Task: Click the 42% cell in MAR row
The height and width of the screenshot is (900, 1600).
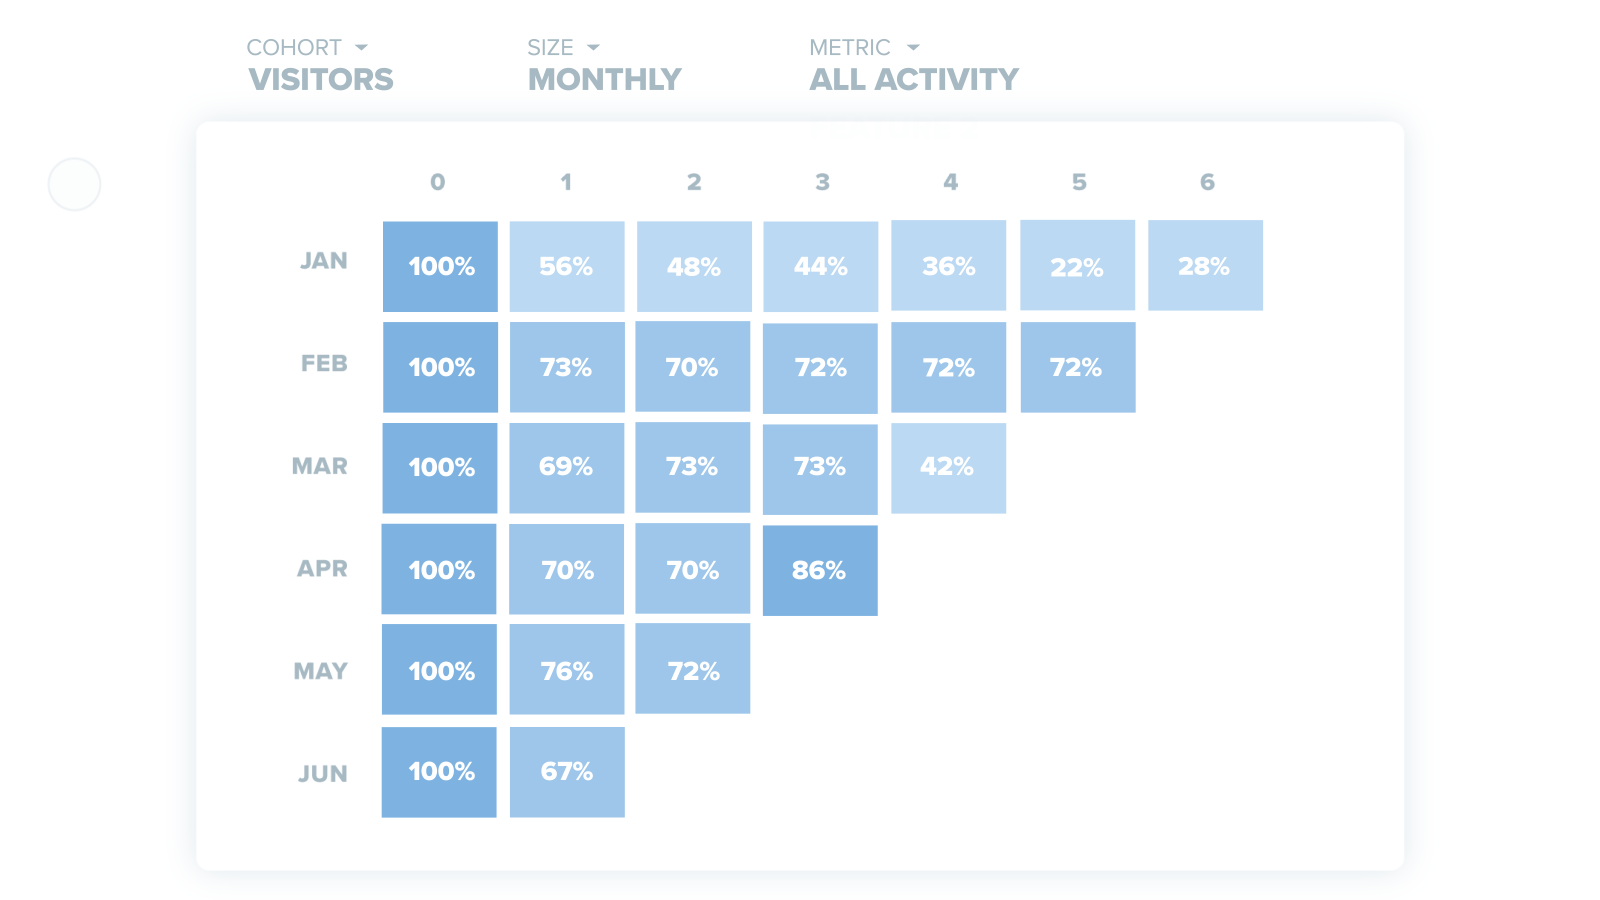Action: 948,467
